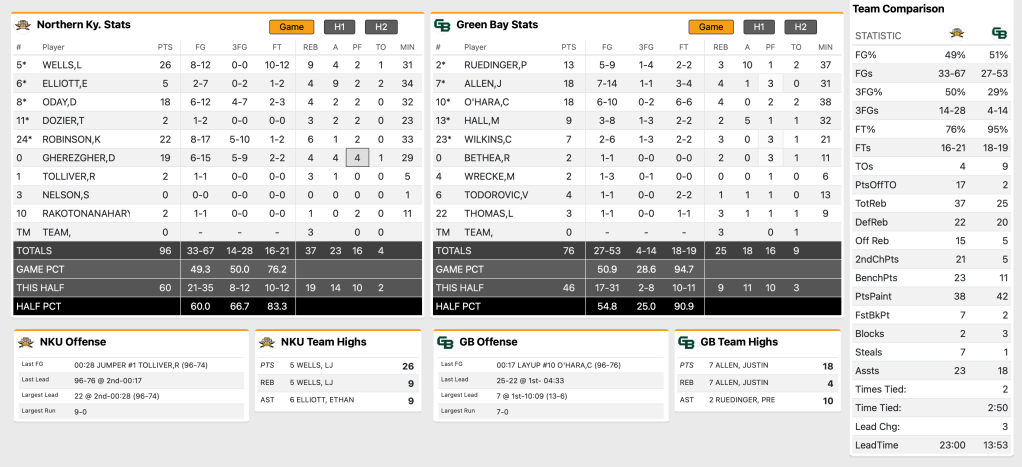1022x467 pixels.
Task: Click highlighted PF cell for GHEREZGHER,D
Action: pyautogui.click(x=358, y=157)
